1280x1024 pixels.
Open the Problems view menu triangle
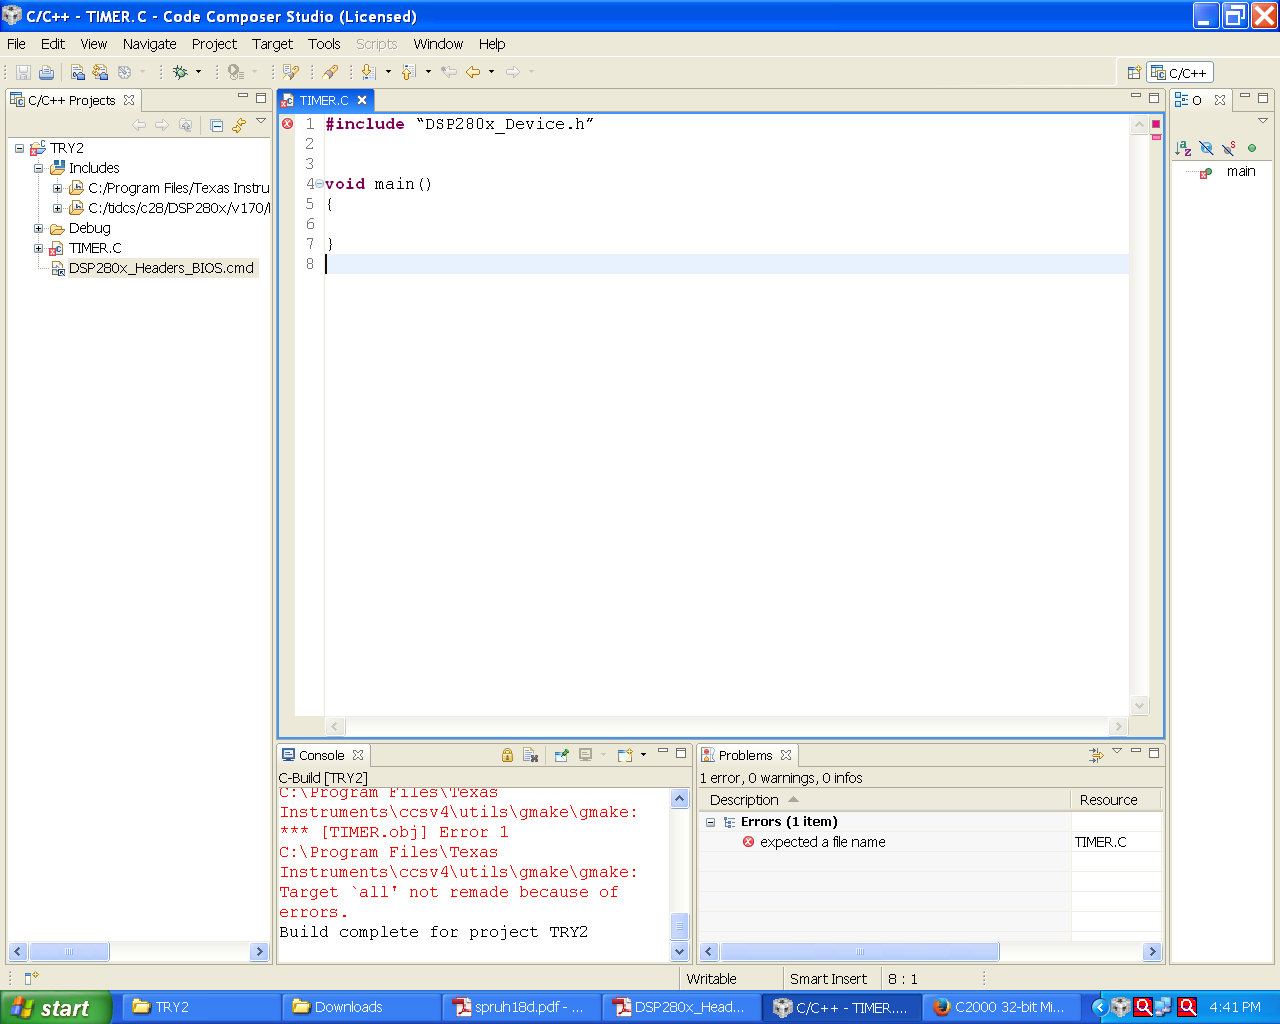(x=1117, y=752)
